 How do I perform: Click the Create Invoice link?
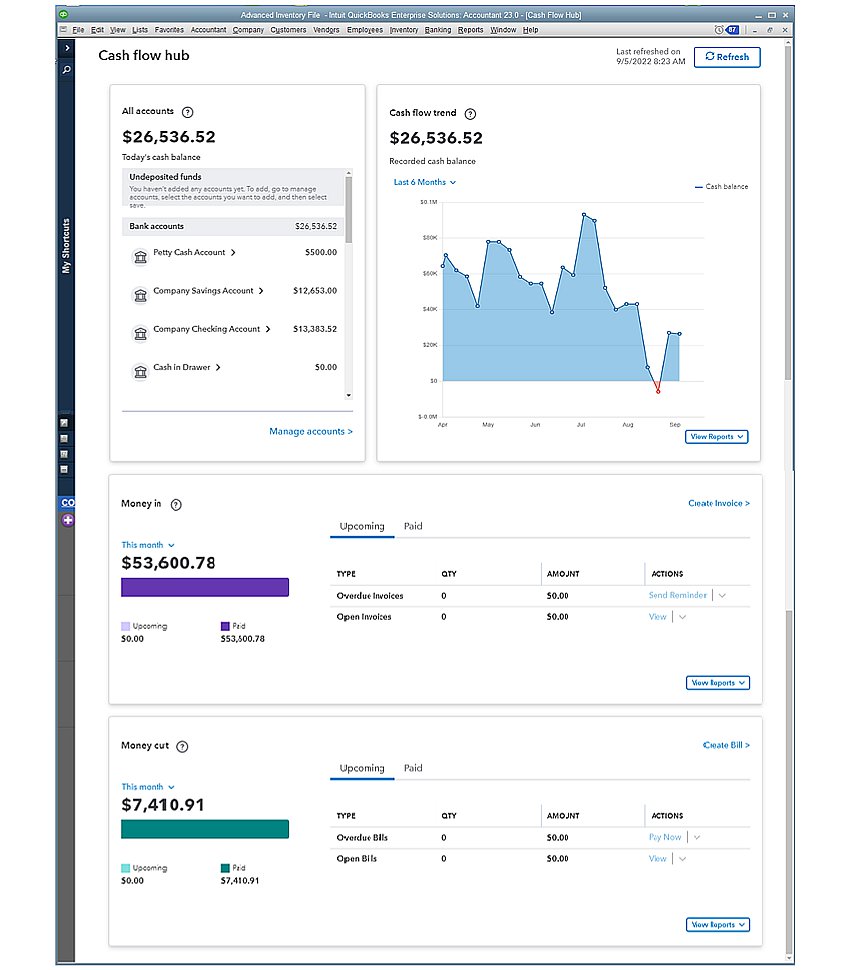pos(718,504)
